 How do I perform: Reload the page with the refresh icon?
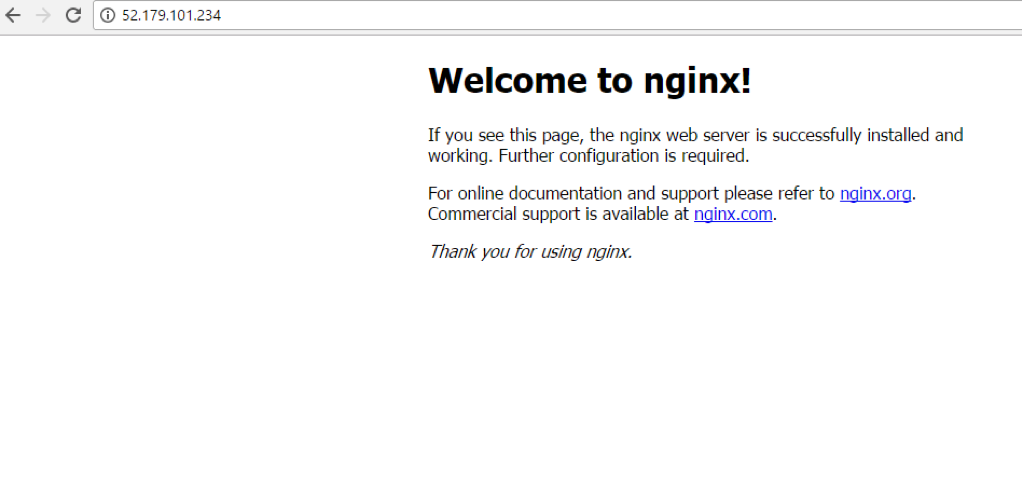click(x=74, y=15)
